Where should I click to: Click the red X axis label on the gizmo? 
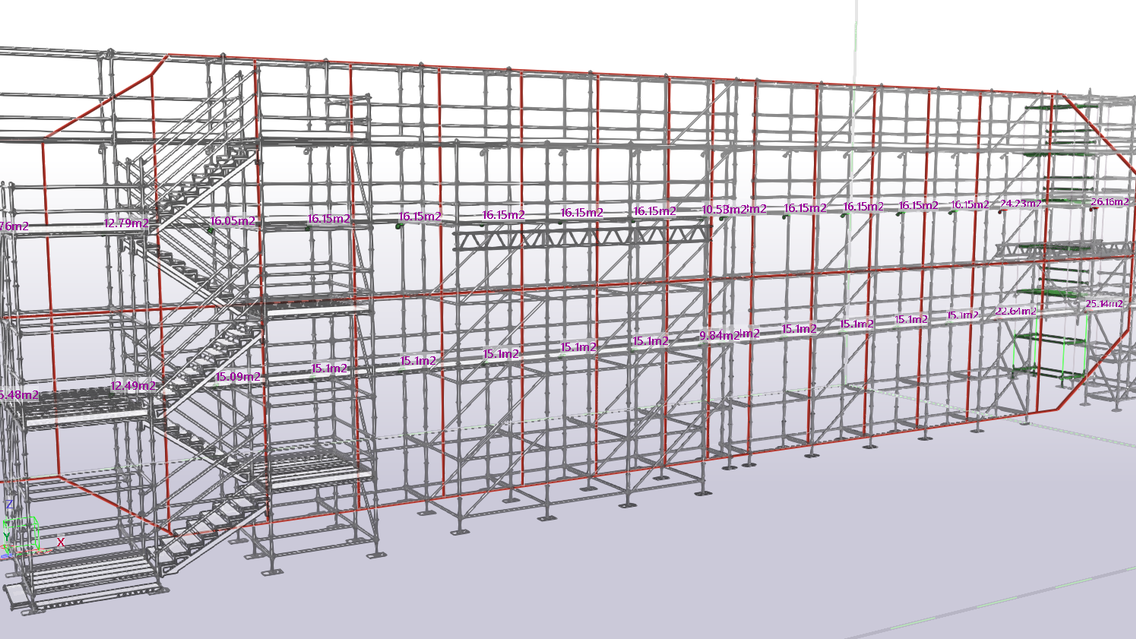[x=60, y=542]
